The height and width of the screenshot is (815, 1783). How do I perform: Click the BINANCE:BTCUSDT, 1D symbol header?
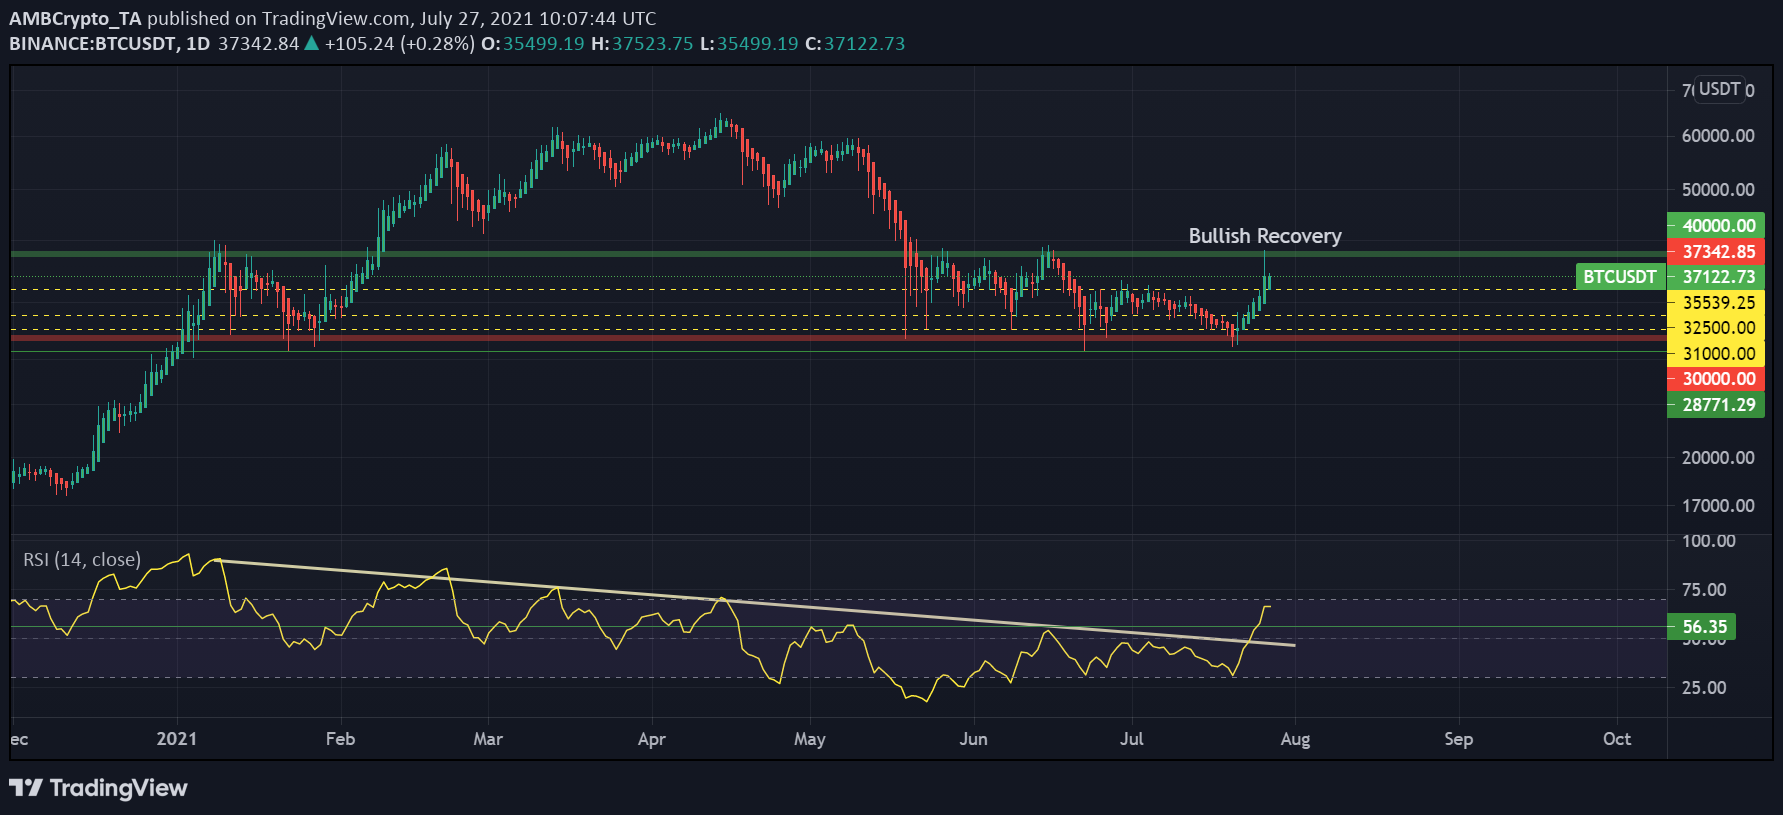110,44
